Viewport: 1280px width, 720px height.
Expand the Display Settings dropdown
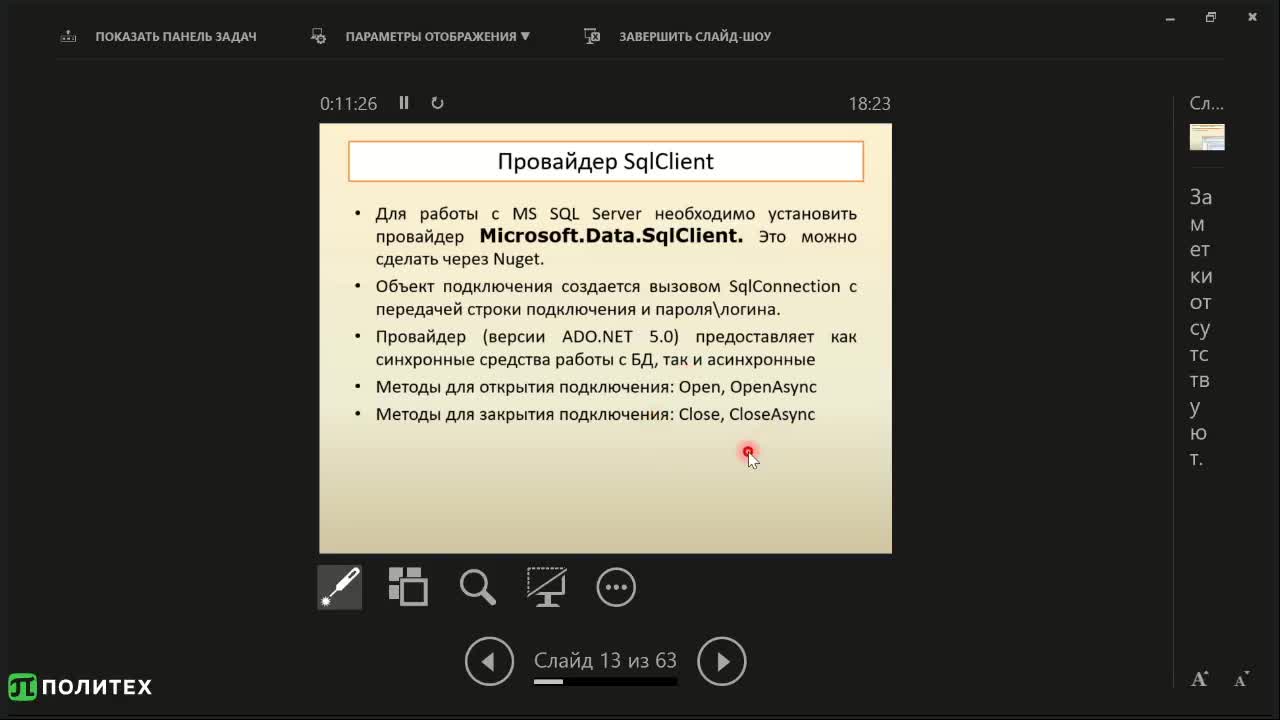[437, 36]
